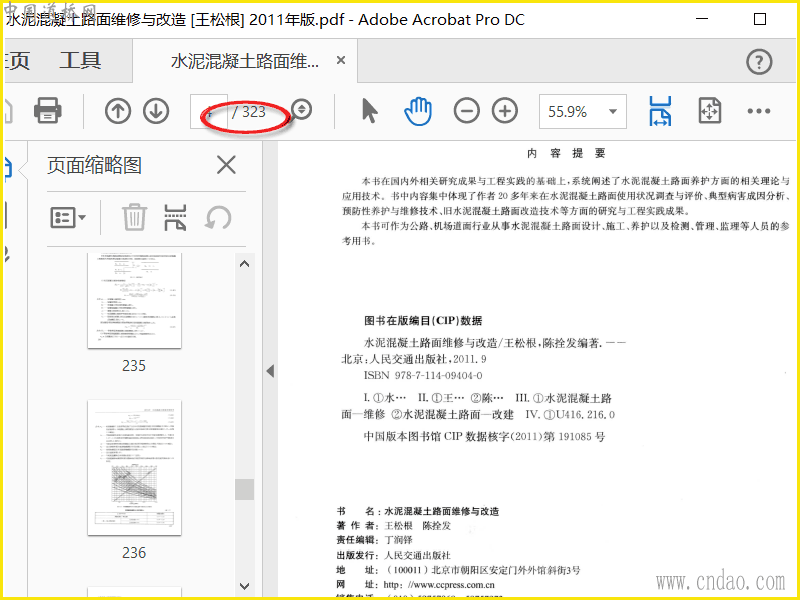Click the page label 235

point(134,365)
